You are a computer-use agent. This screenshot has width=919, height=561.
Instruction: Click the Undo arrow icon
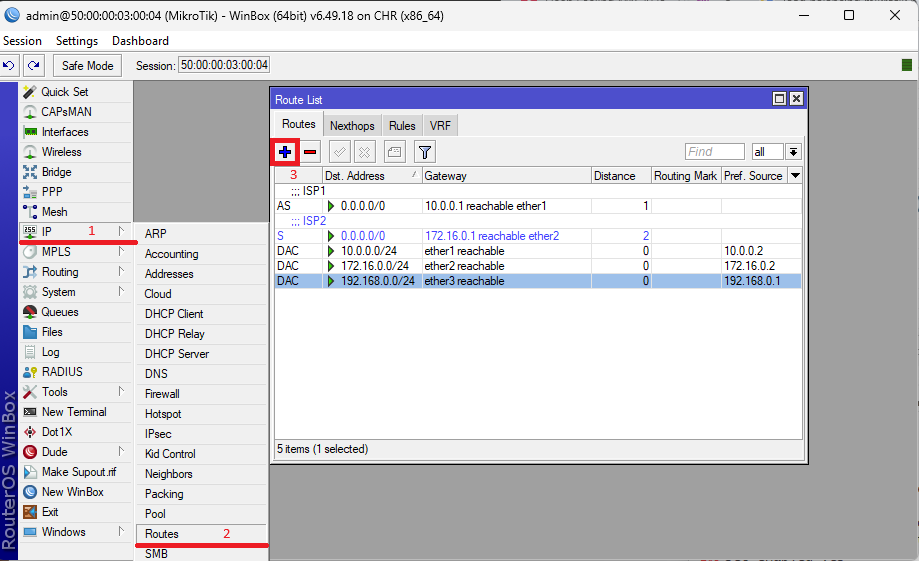pos(9,65)
